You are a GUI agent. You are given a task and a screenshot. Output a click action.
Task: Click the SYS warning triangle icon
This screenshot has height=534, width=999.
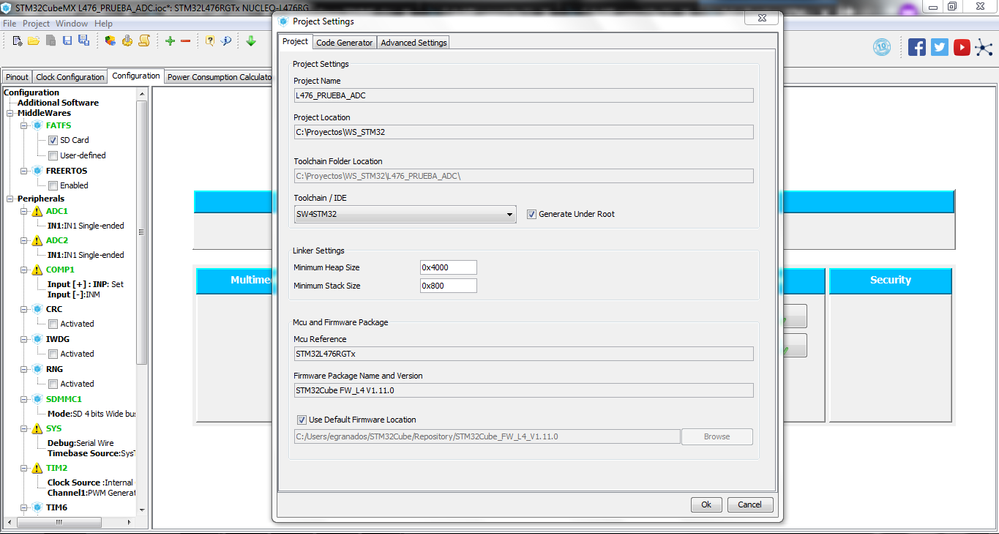[37, 428]
